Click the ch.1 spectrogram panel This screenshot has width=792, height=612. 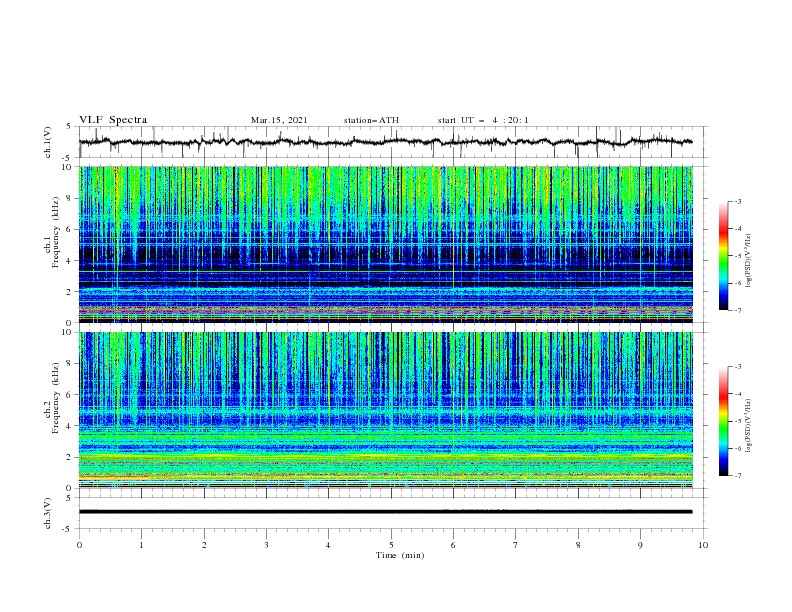pyautogui.click(x=386, y=244)
